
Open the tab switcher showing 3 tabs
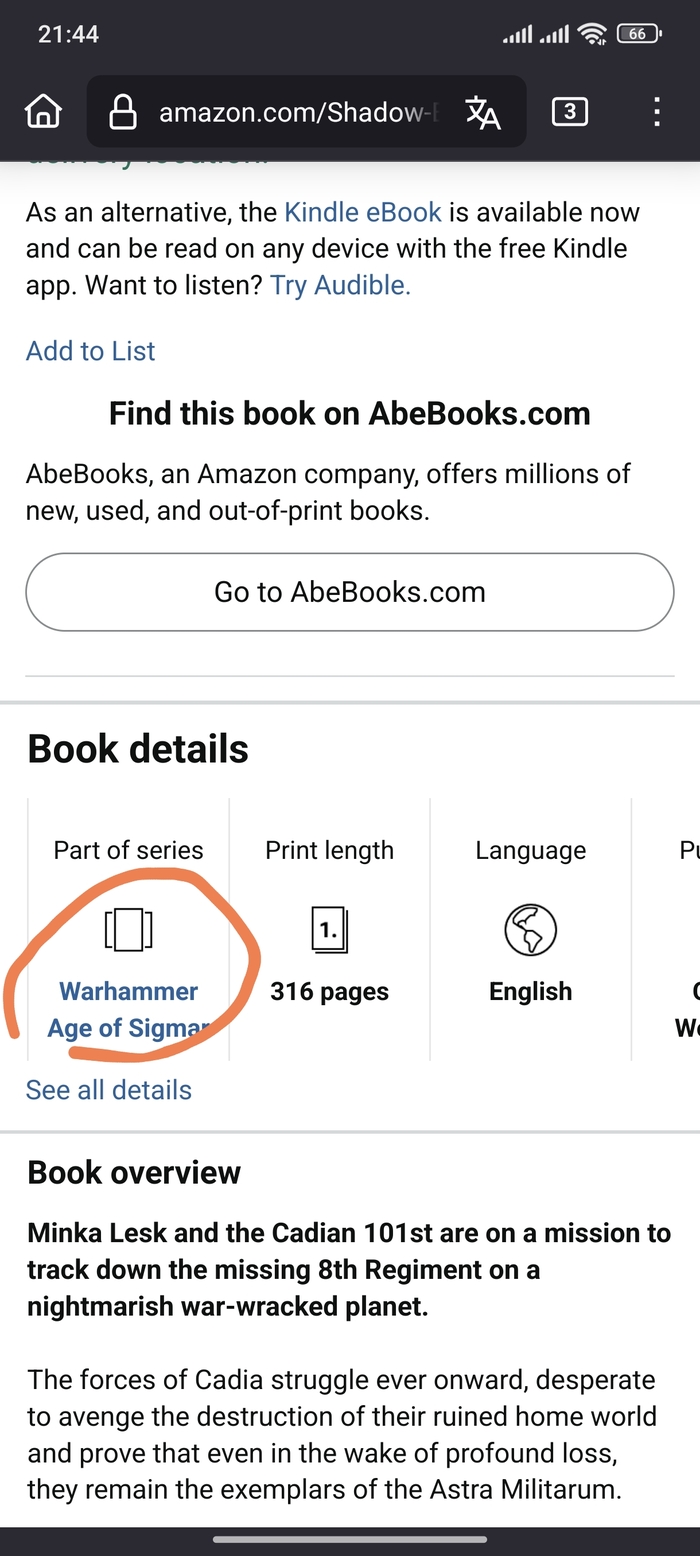click(x=569, y=112)
